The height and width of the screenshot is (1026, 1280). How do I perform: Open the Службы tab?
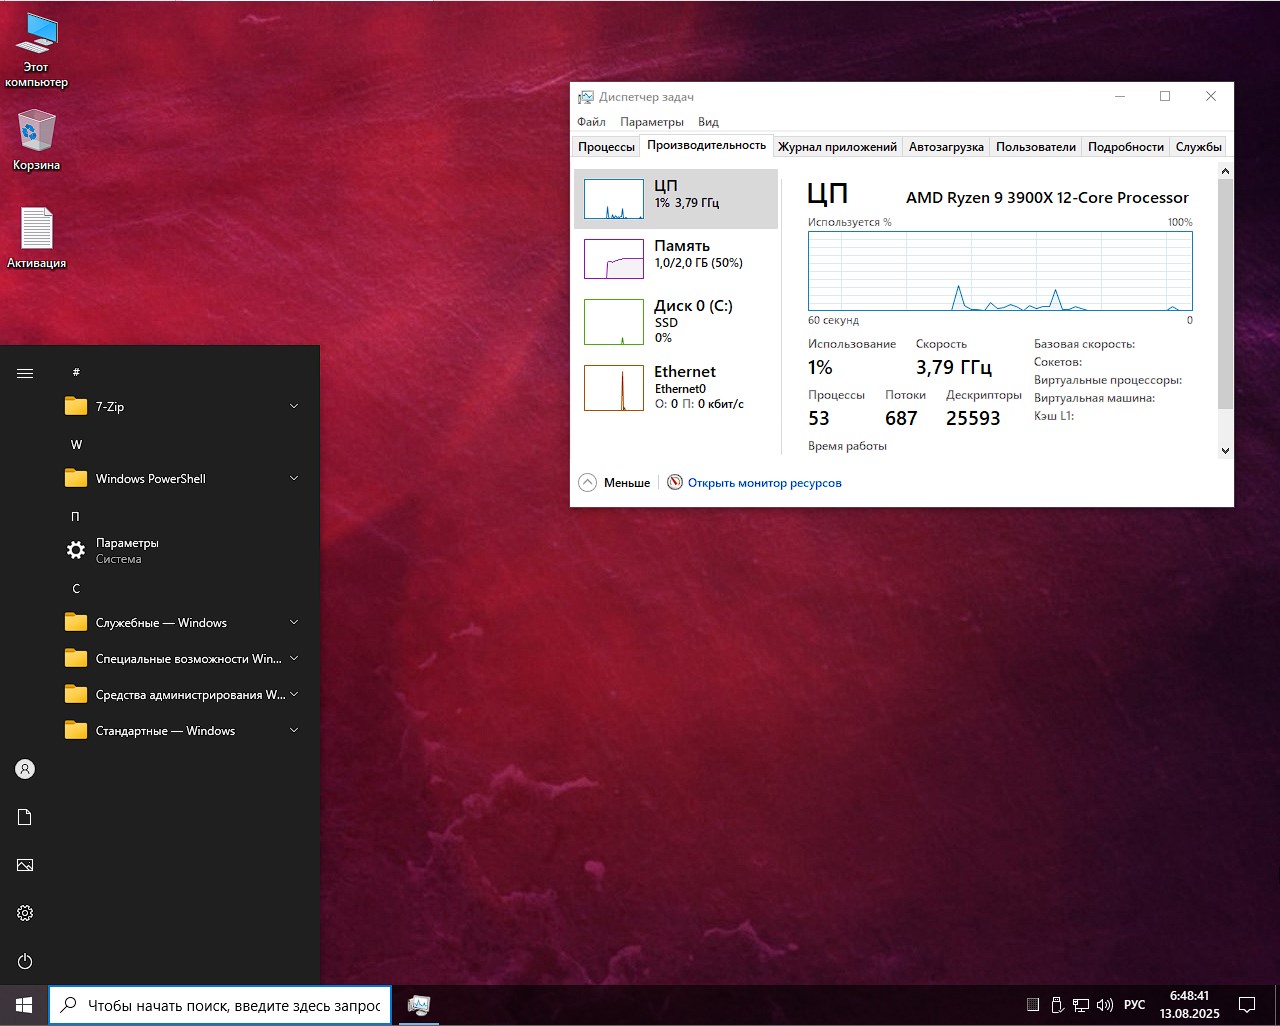1199,147
